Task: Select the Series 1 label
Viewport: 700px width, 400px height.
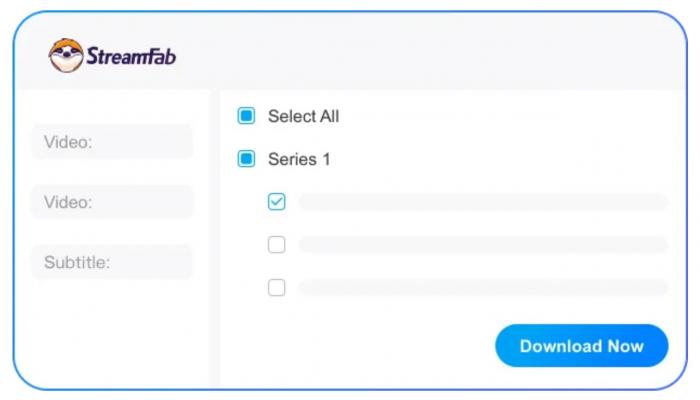Action: (x=299, y=159)
